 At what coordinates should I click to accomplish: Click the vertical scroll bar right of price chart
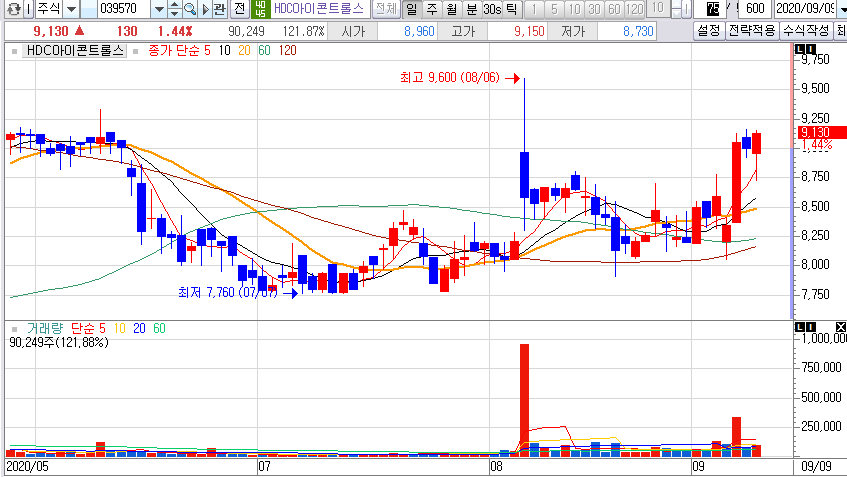pos(792,181)
